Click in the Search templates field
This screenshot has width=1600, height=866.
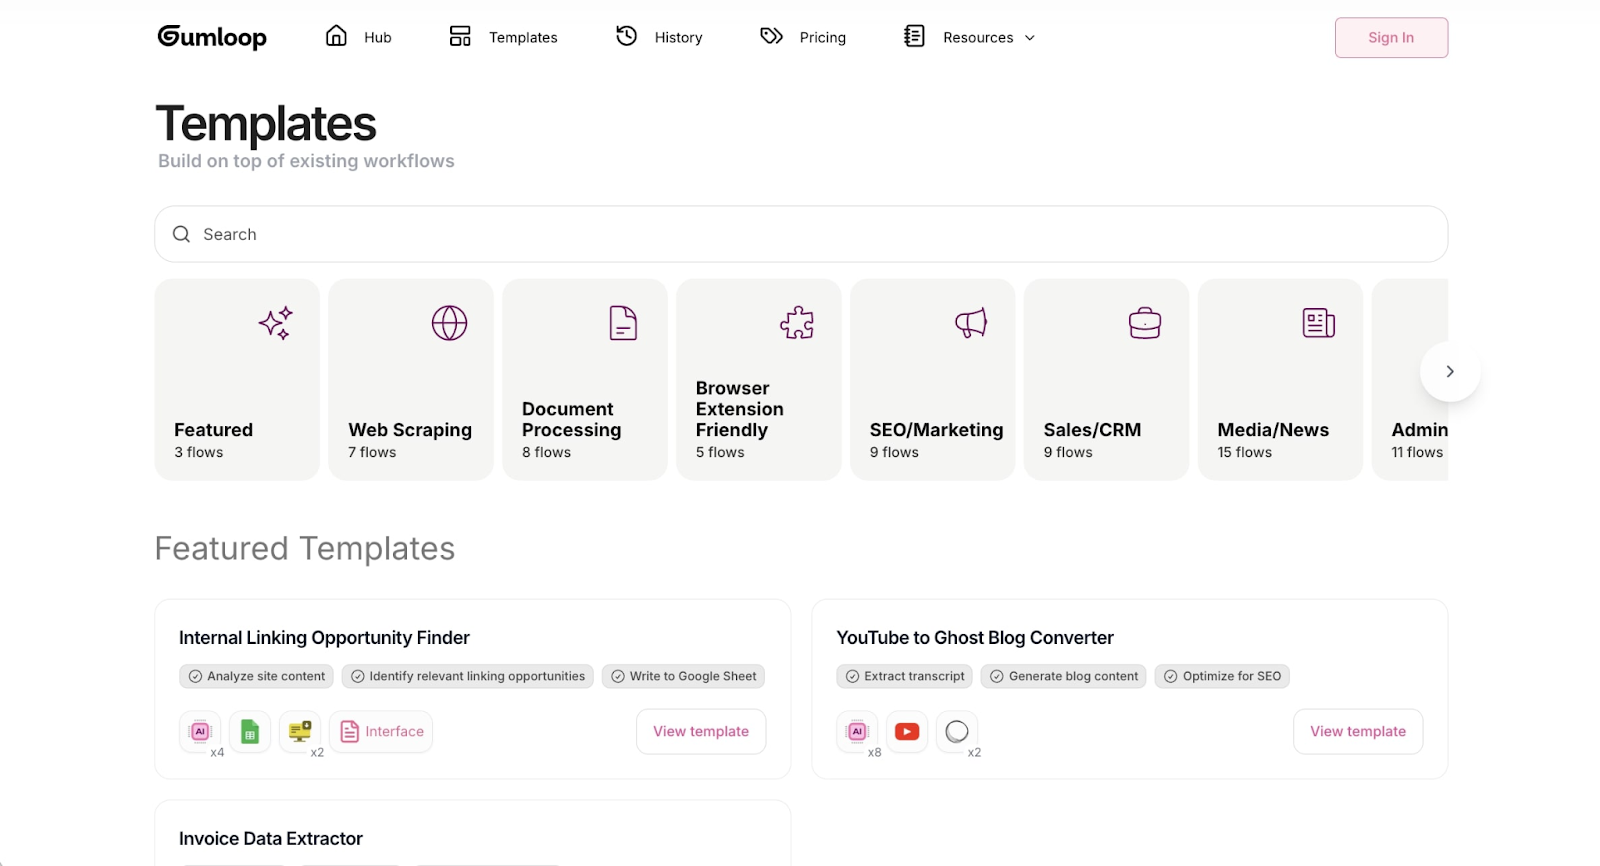coord(801,234)
